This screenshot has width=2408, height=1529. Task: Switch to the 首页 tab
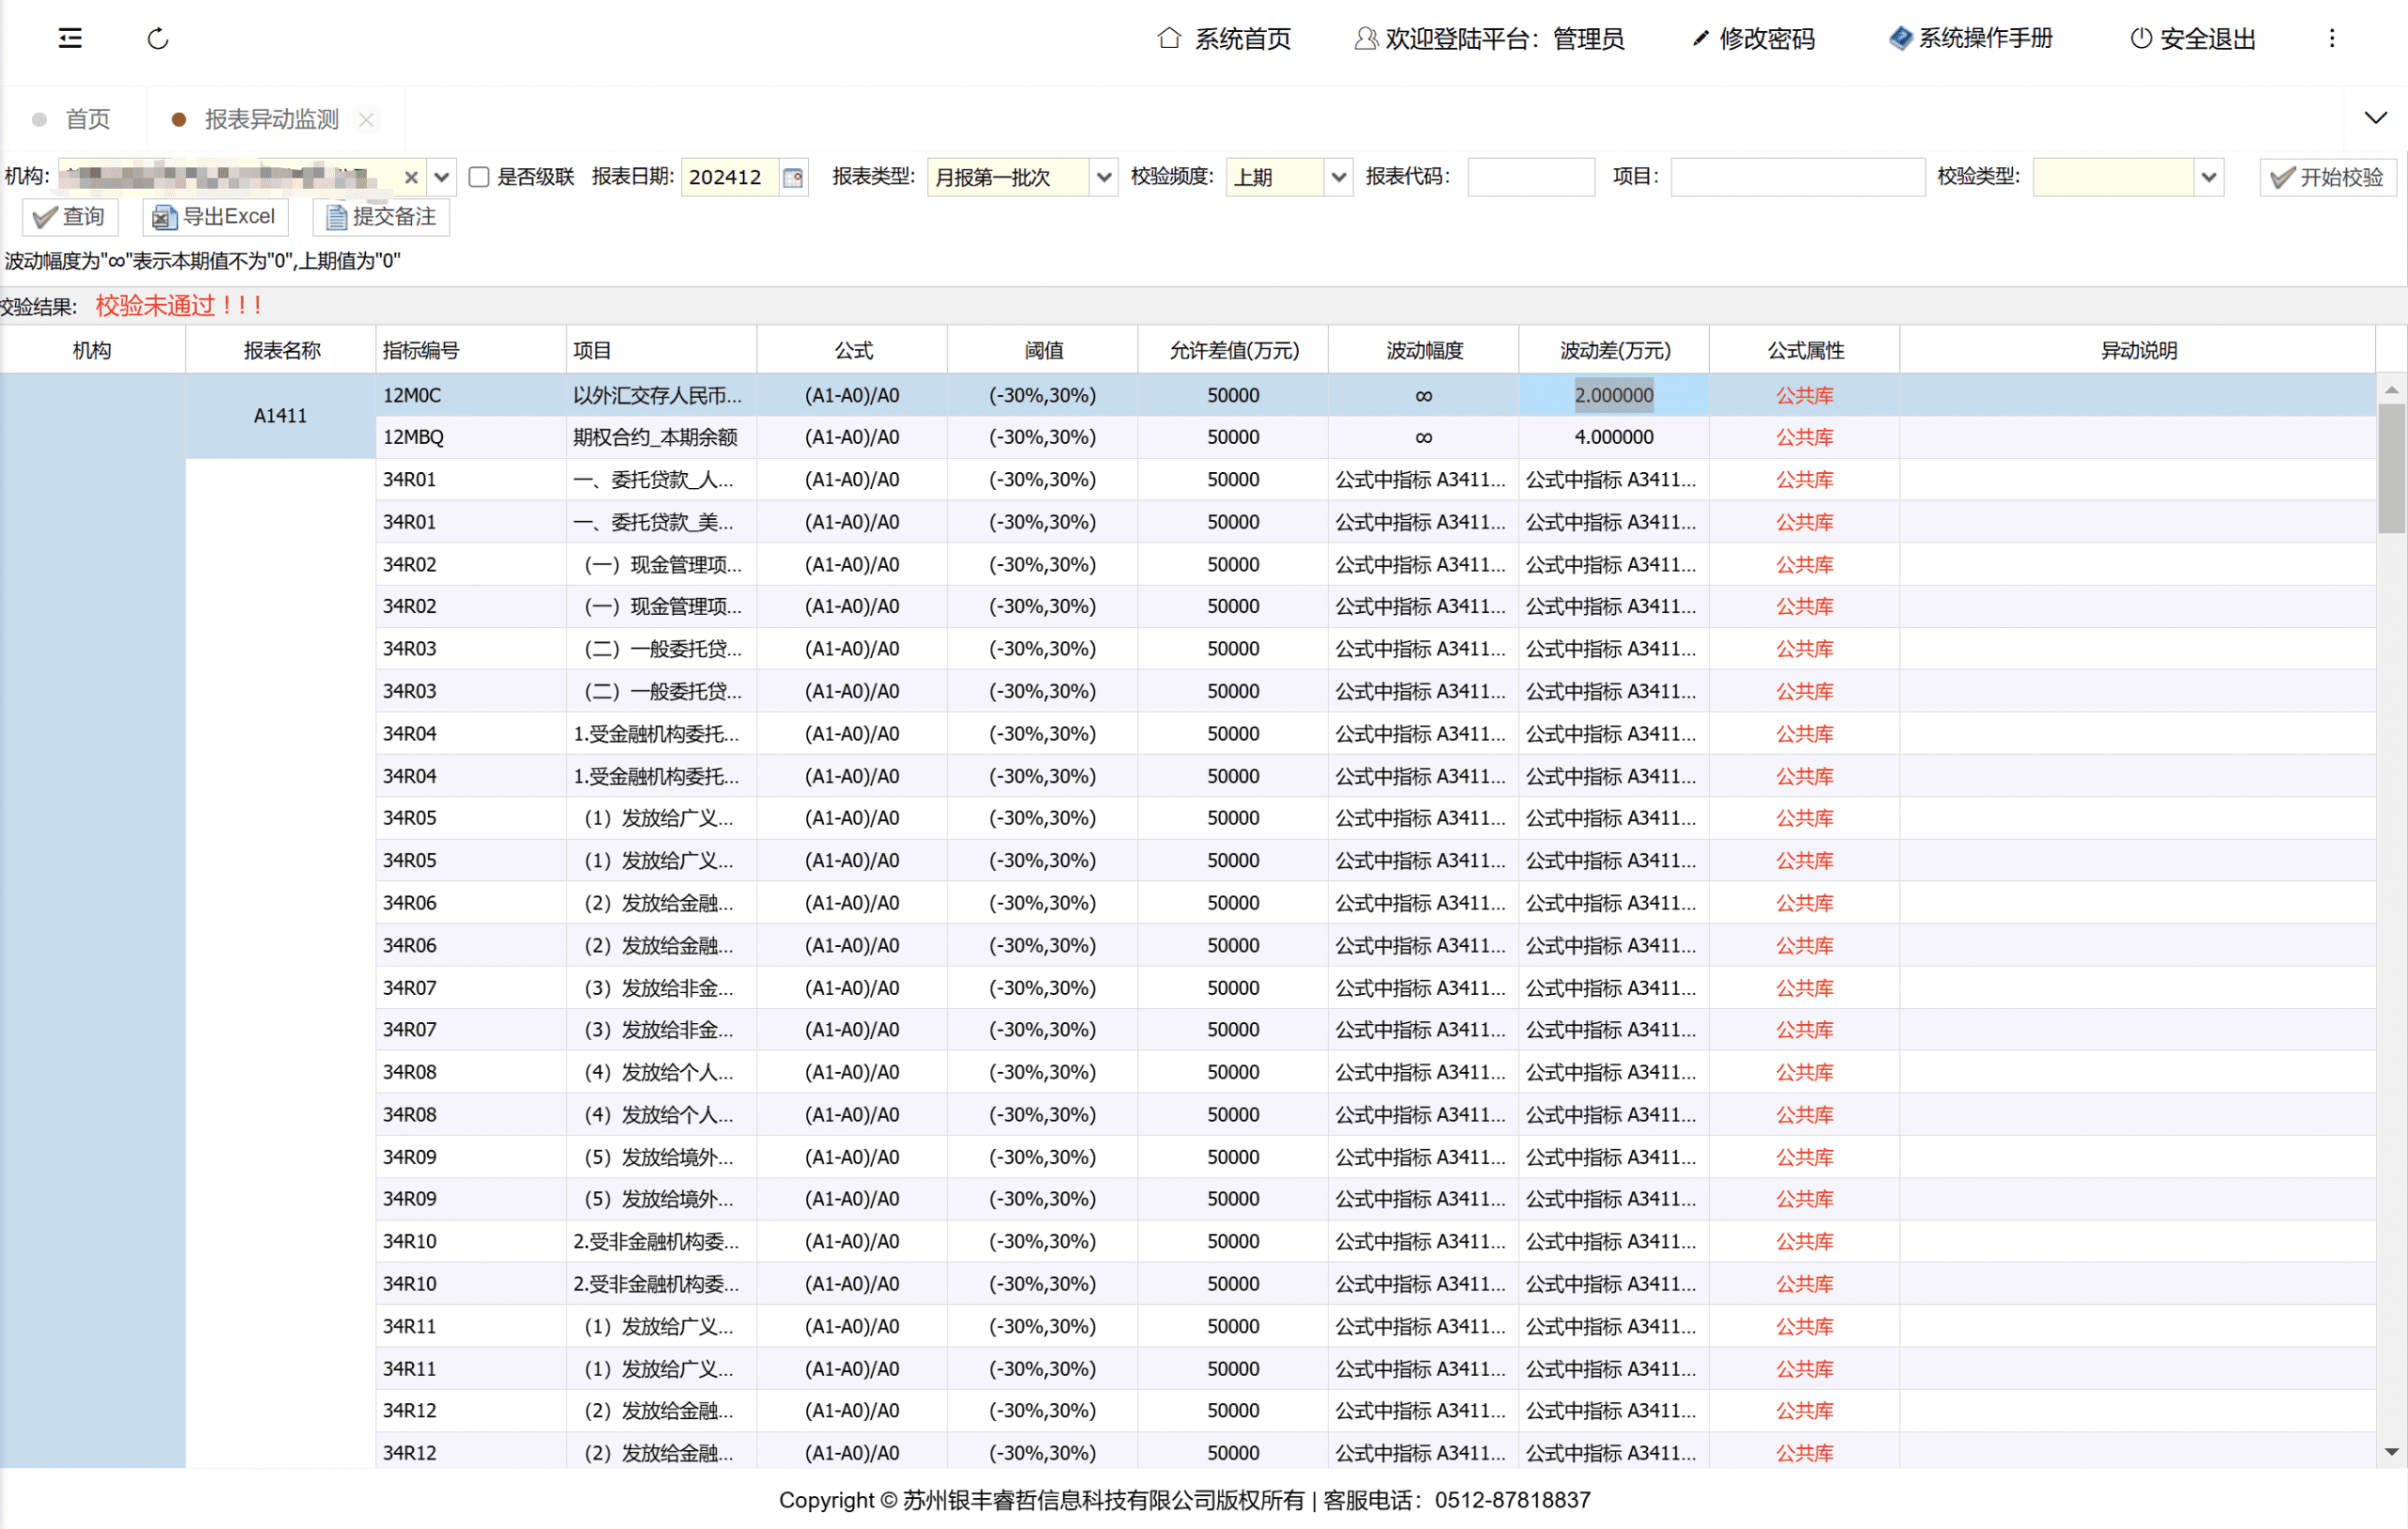pyautogui.click(x=88, y=119)
